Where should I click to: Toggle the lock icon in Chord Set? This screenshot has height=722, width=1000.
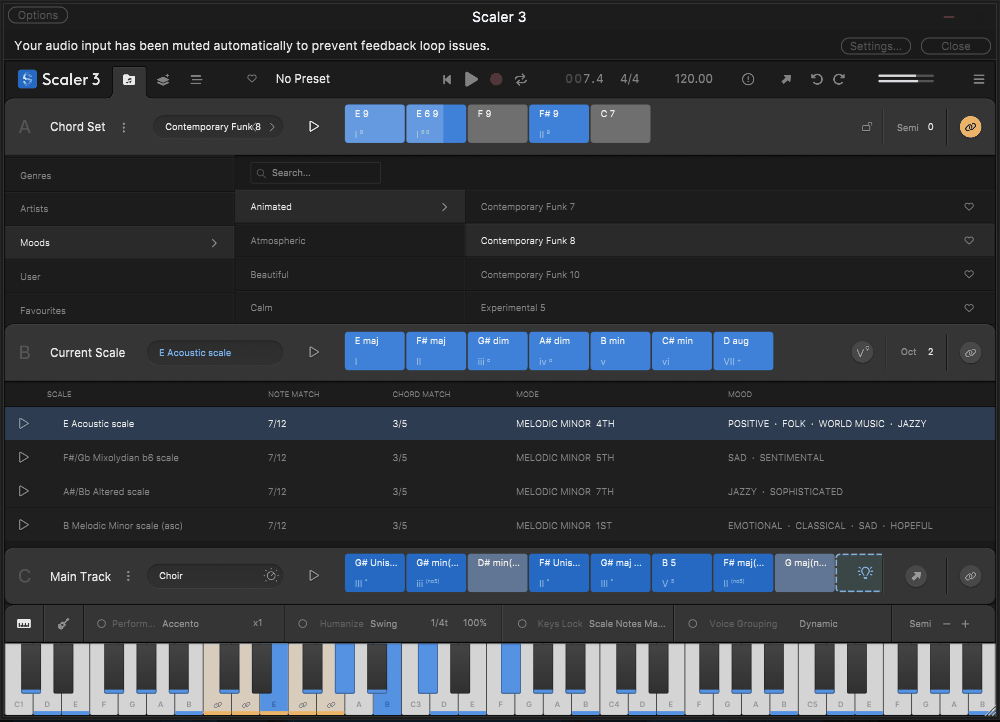click(867, 127)
